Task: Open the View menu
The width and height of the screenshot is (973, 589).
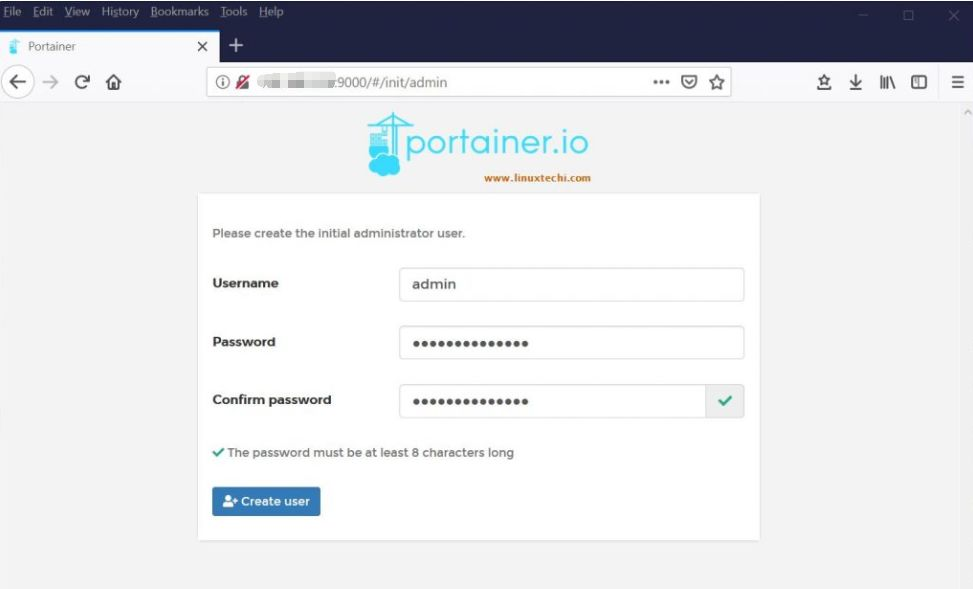Action: [77, 12]
